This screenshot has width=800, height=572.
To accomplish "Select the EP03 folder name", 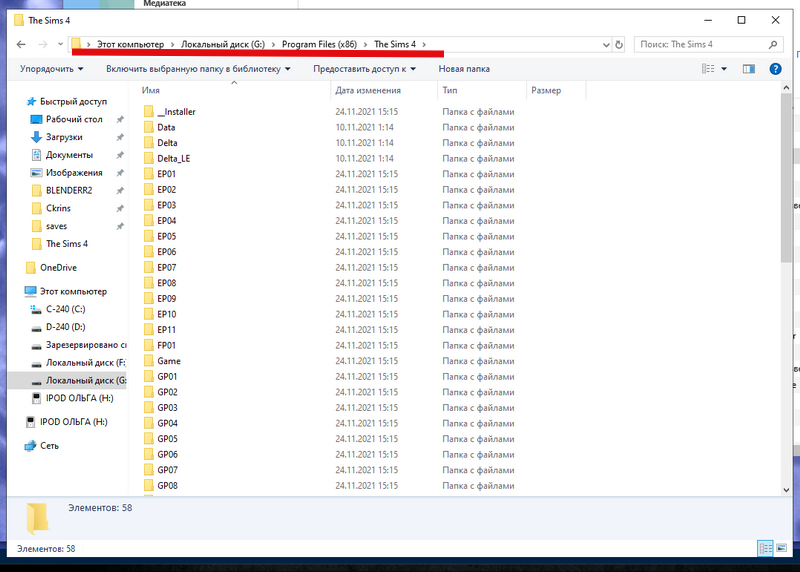I will pos(166,205).
